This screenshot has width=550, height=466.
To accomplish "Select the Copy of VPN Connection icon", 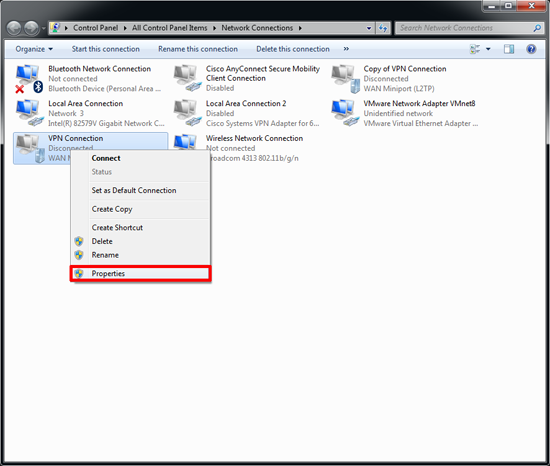I will pyautogui.click(x=345, y=79).
